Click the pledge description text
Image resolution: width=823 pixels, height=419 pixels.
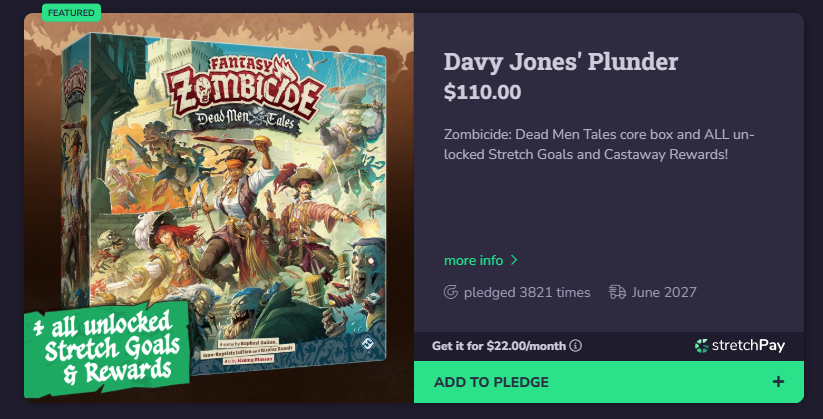[x=598, y=144]
